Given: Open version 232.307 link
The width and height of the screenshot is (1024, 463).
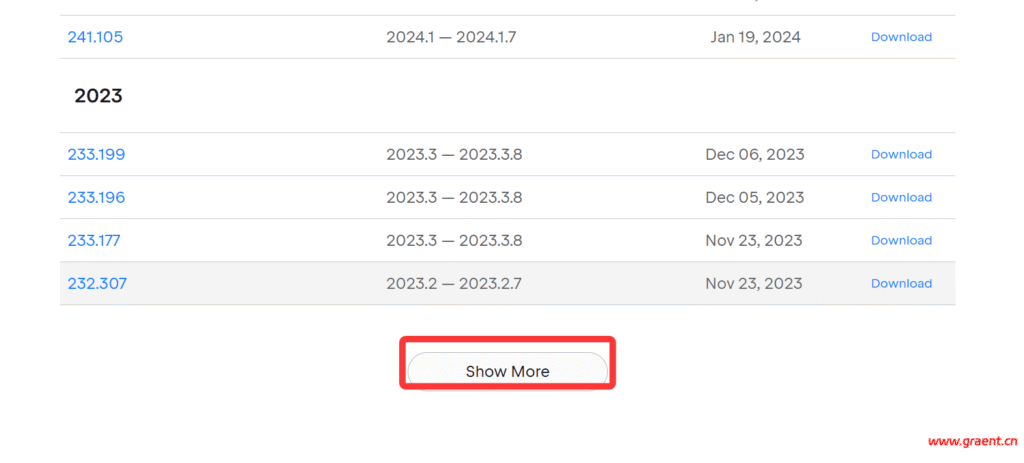Looking at the screenshot, I should coord(97,283).
